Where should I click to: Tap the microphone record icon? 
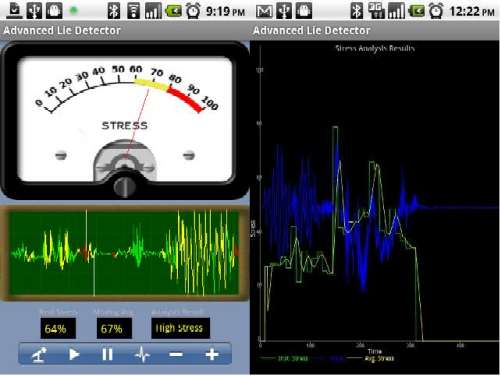click(x=39, y=354)
